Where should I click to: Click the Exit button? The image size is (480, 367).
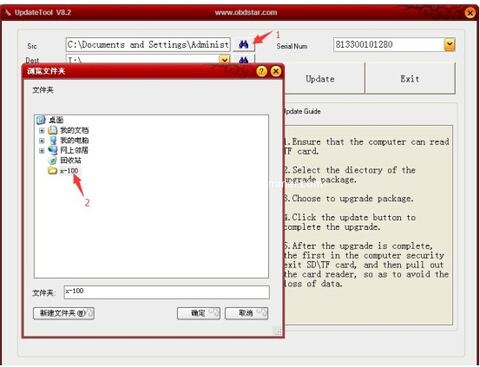click(x=410, y=79)
